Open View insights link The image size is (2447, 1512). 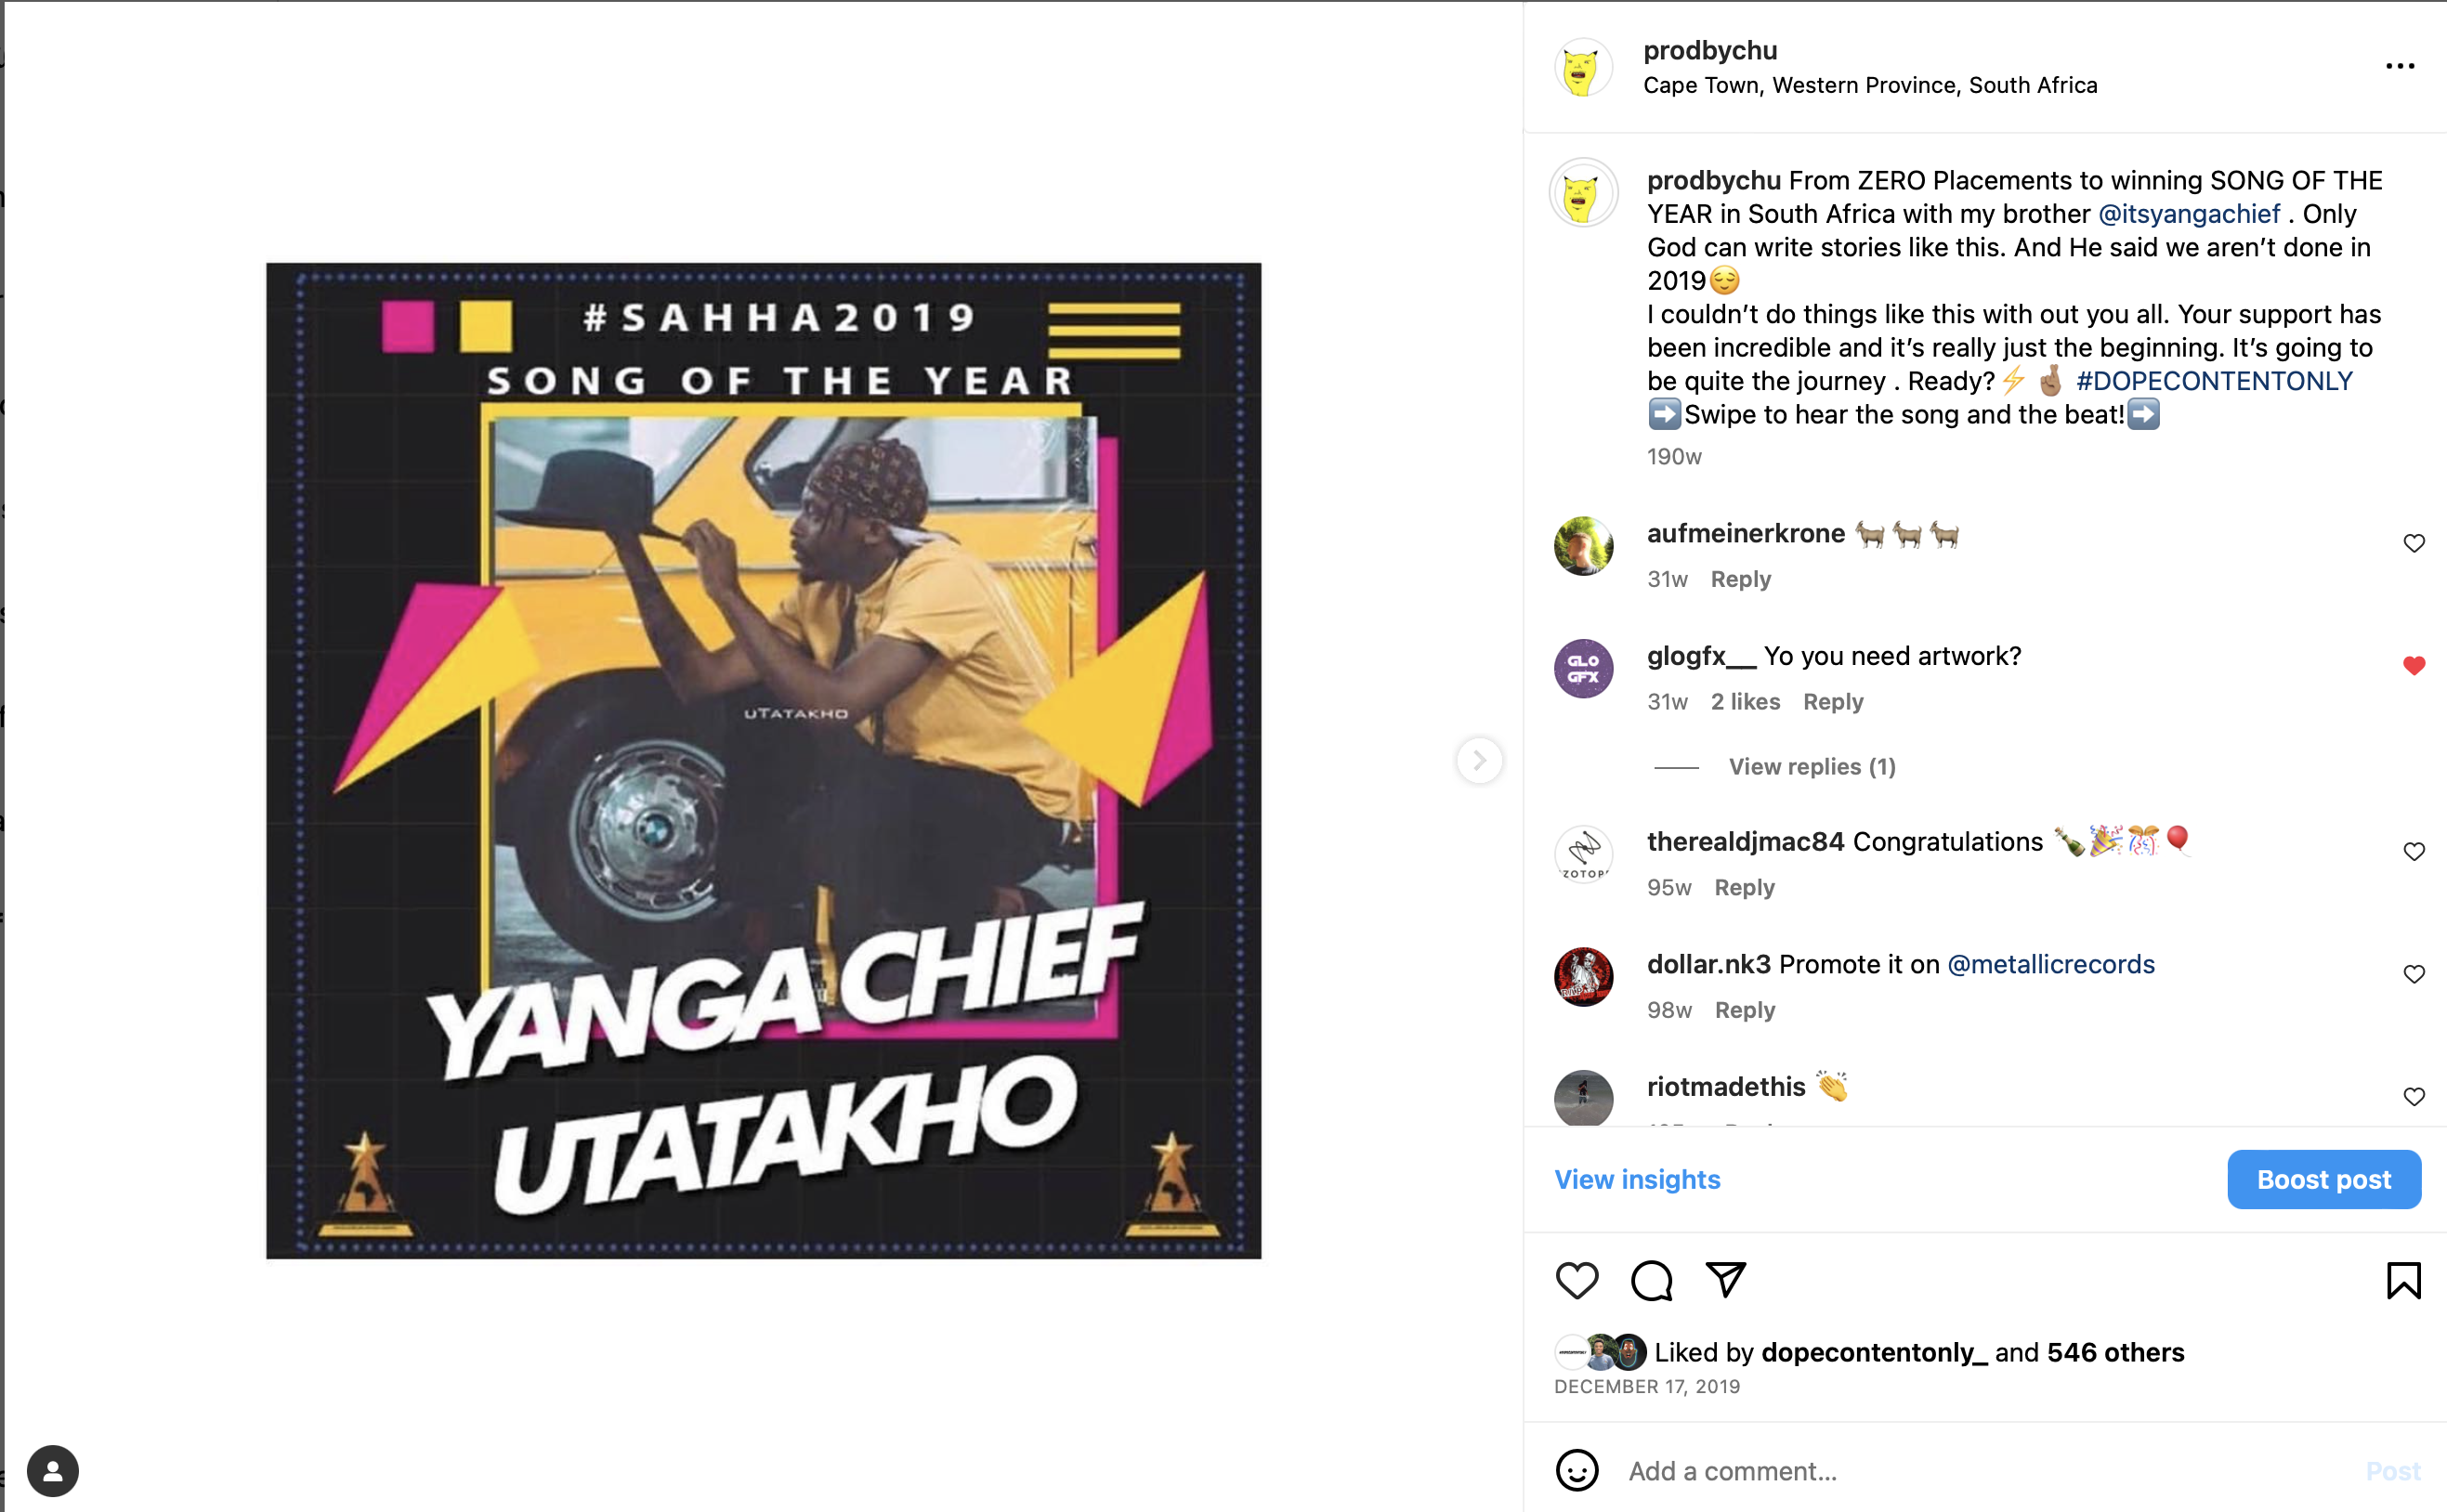[1637, 1179]
